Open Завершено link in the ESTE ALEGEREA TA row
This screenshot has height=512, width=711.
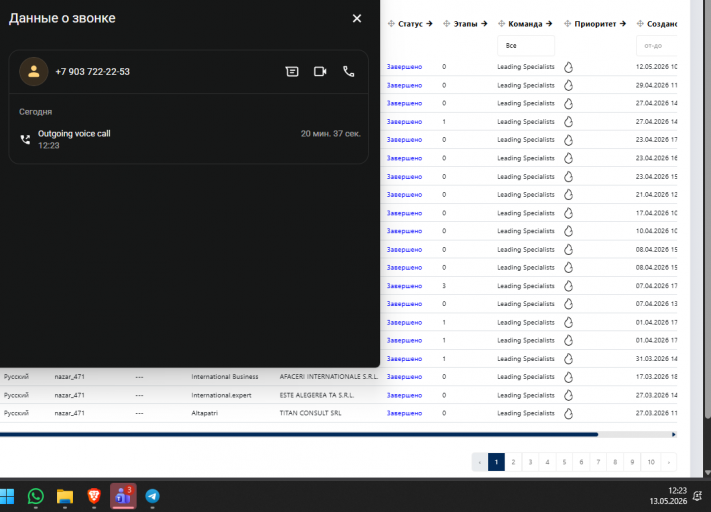coord(404,395)
